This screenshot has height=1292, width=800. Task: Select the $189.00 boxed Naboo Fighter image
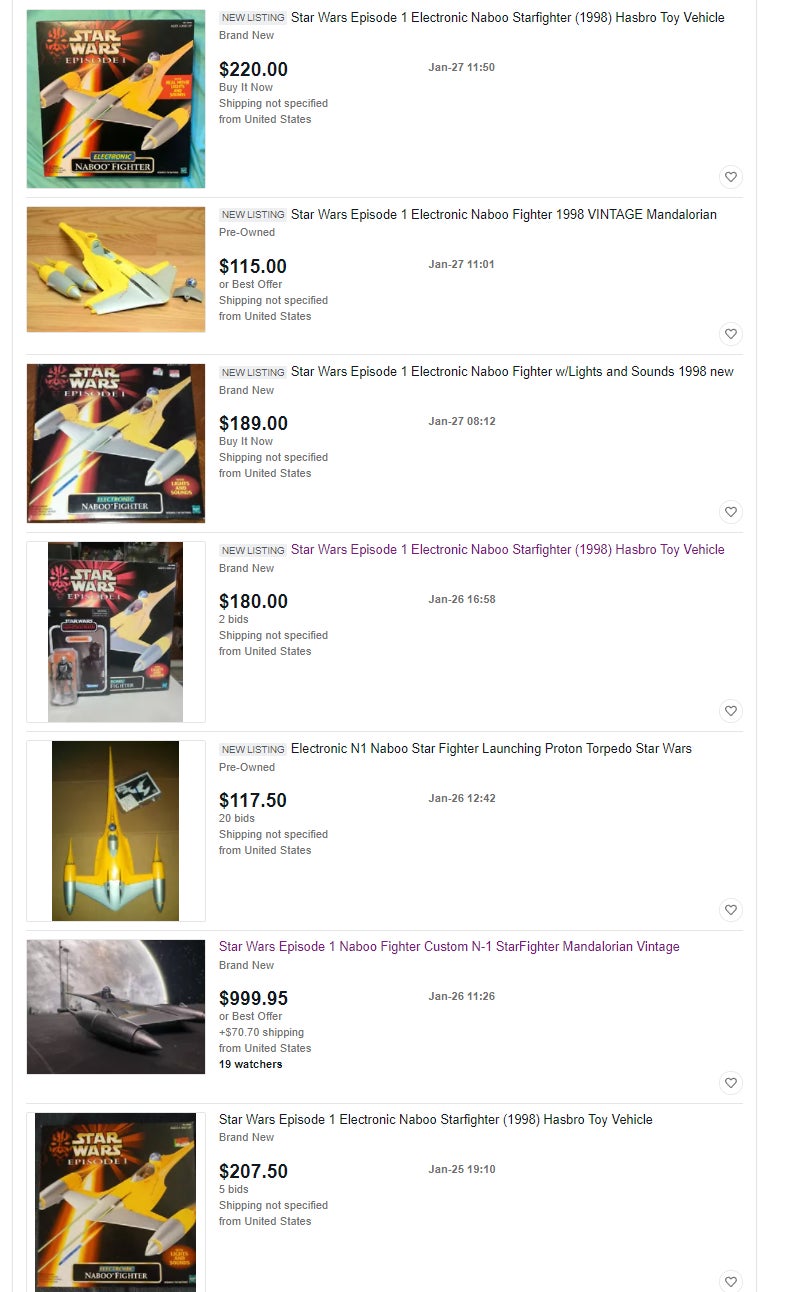[116, 443]
